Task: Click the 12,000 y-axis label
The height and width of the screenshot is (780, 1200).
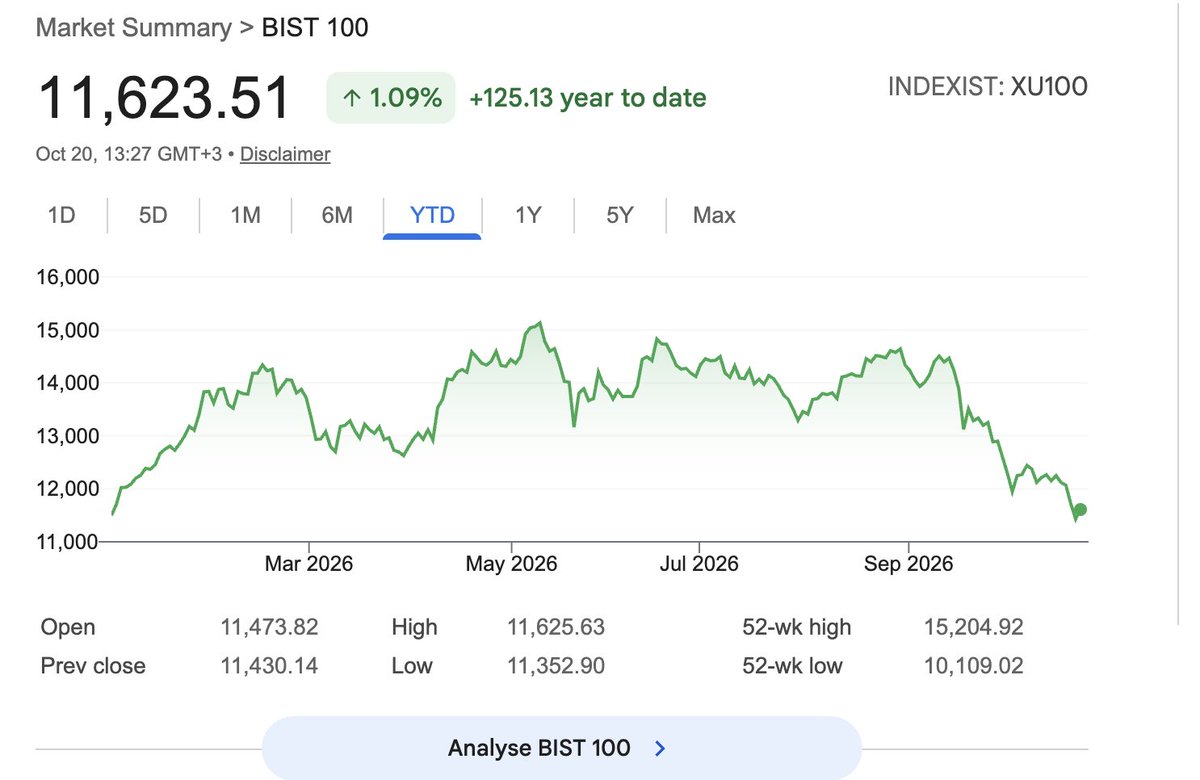Action: coord(68,489)
